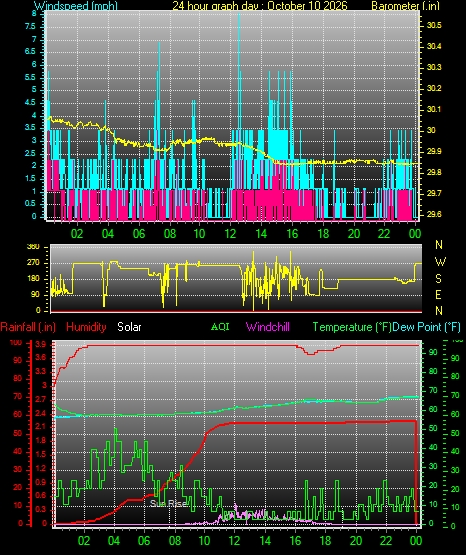Click the "30.2" value on the barometer axis
This screenshot has height=555, width=466.
[434, 88]
